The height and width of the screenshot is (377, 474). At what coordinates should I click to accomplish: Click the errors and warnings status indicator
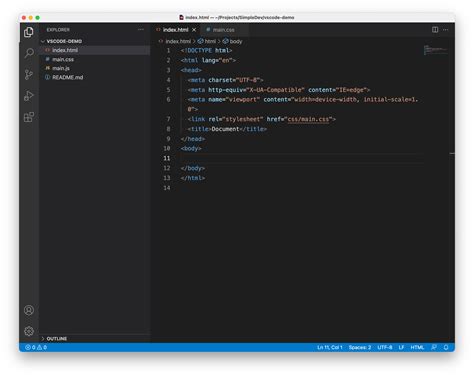[36, 347]
